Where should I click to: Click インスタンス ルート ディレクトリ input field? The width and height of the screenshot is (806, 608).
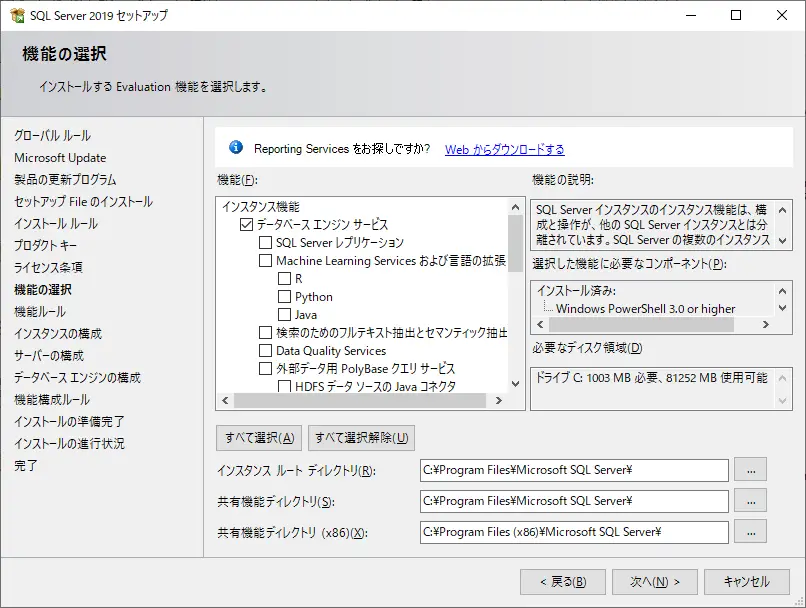pos(574,470)
